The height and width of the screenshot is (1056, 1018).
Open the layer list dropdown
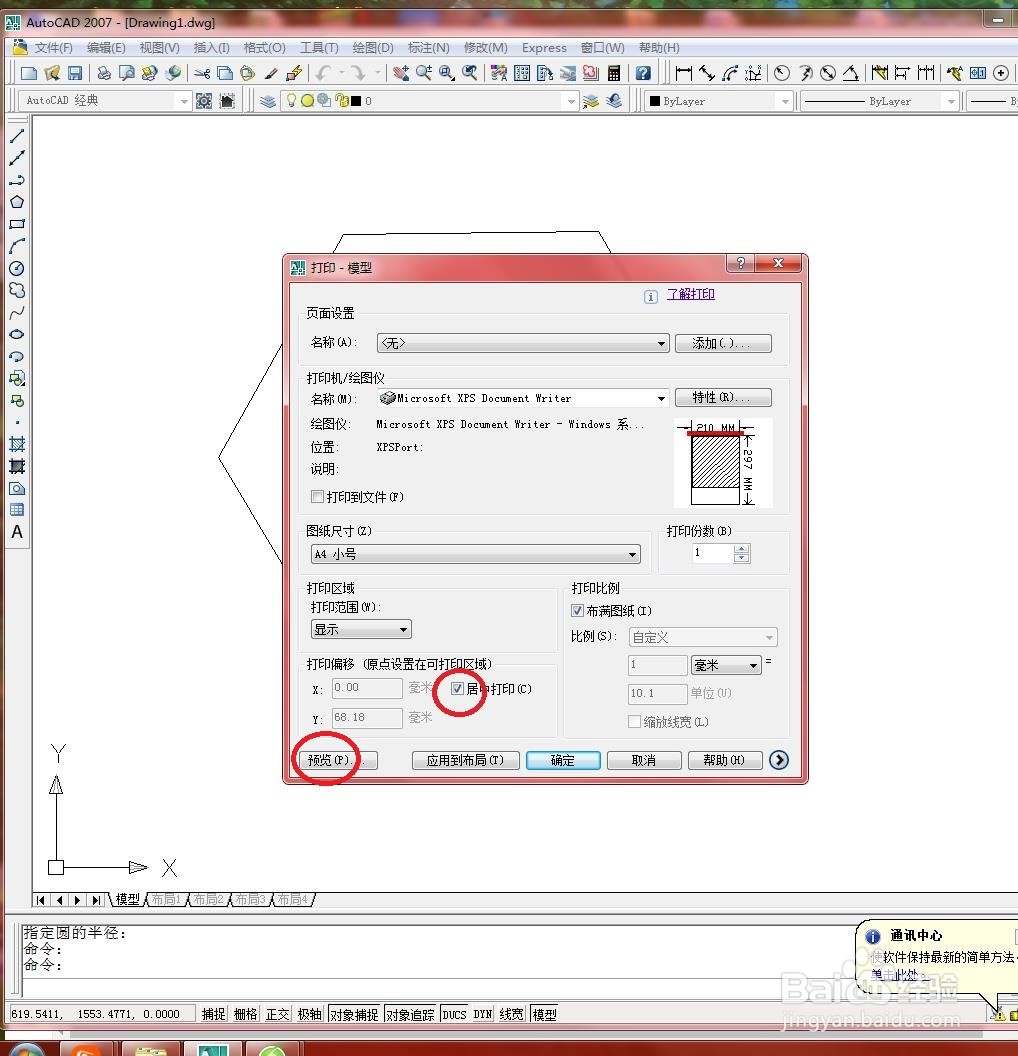(571, 101)
